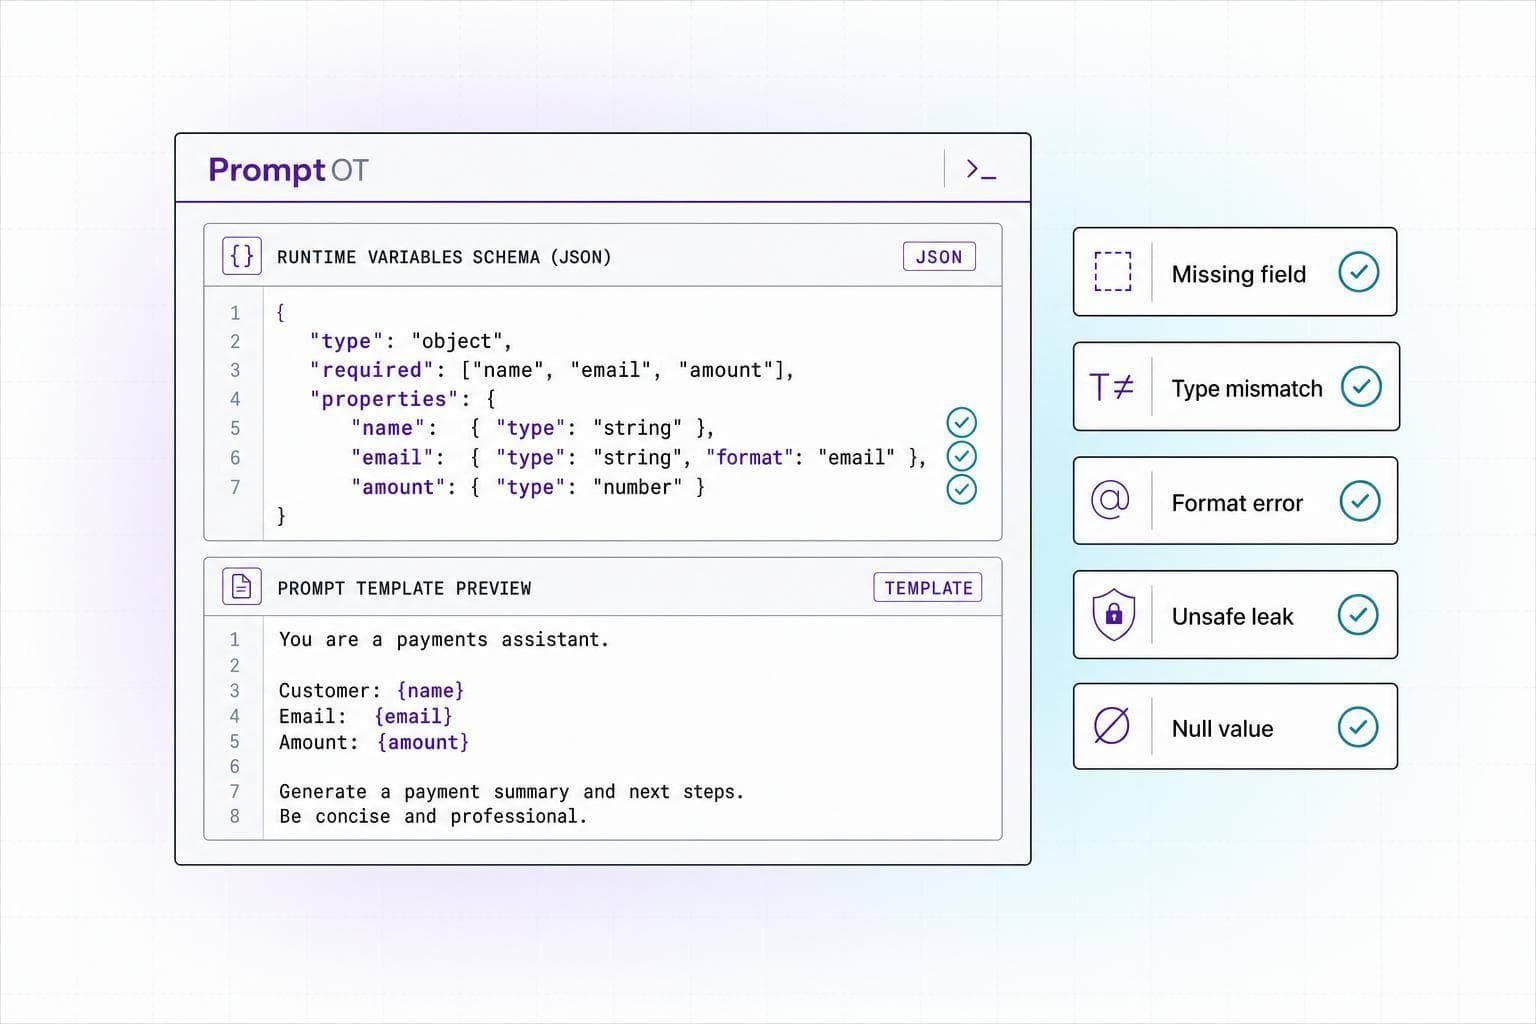Click the "number" value on amount line
This screenshot has width=1536, height=1024.
click(638, 487)
